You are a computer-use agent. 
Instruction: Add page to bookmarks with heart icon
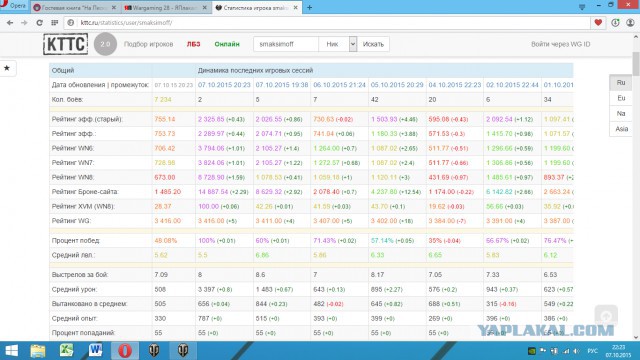point(598,23)
